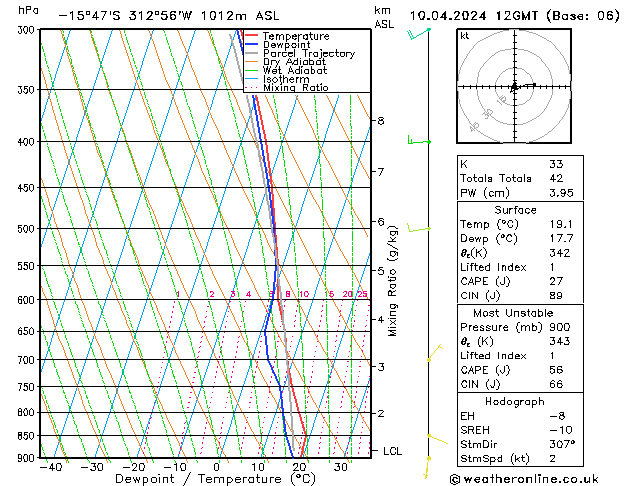Click the 300 hPa pressure label
The image size is (629, 486).
pos(28,30)
